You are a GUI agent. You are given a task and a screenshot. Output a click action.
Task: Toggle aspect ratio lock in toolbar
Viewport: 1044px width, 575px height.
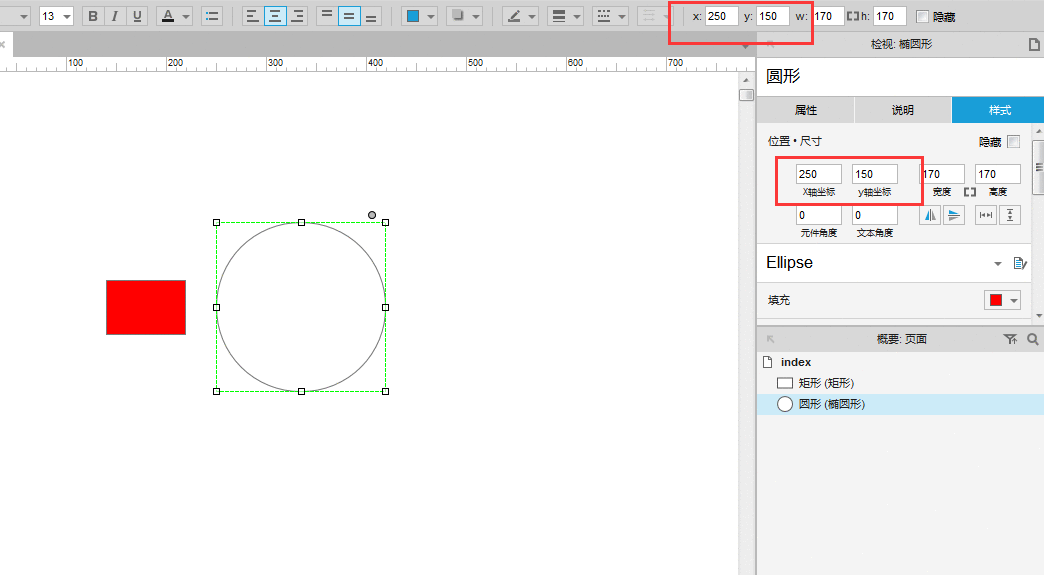point(852,16)
